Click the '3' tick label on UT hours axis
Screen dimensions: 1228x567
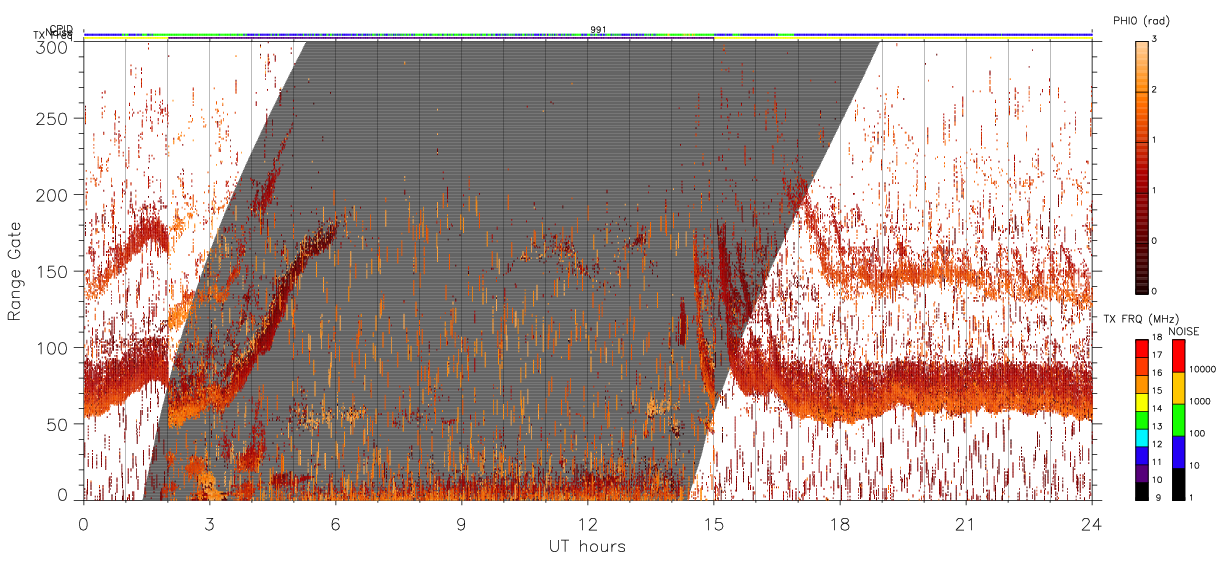pos(209,524)
